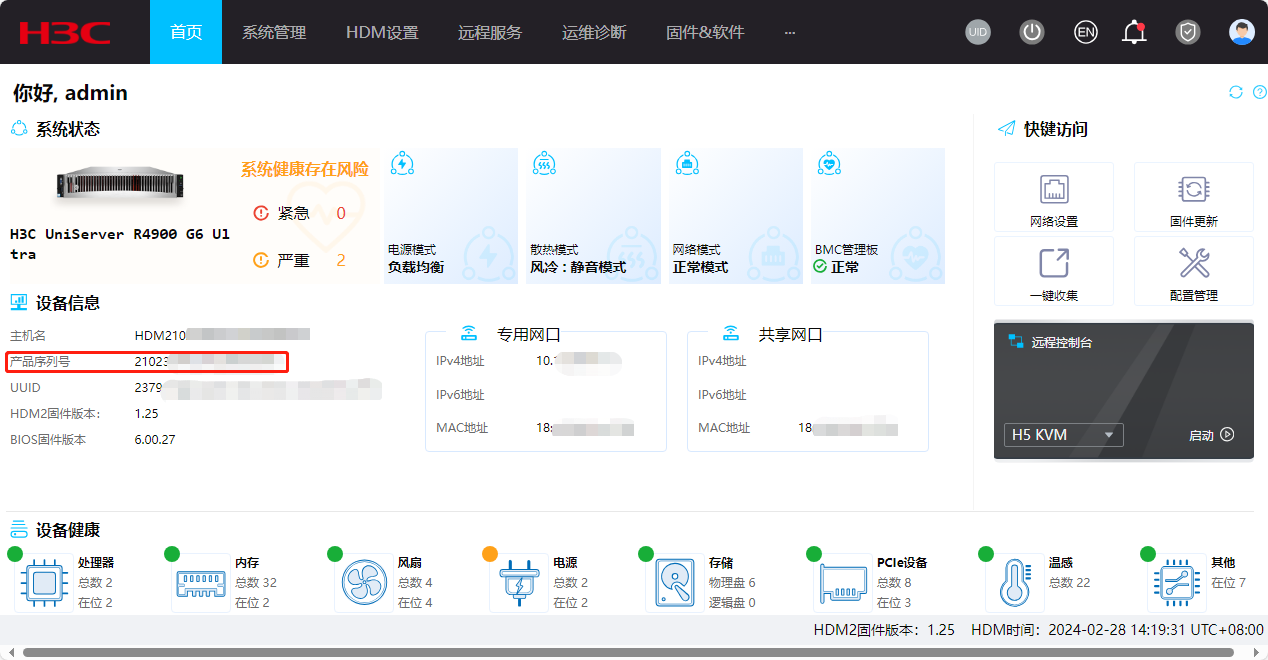Open the network settings shortcut icon
The image size is (1268, 660).
tap(1054, 189)
